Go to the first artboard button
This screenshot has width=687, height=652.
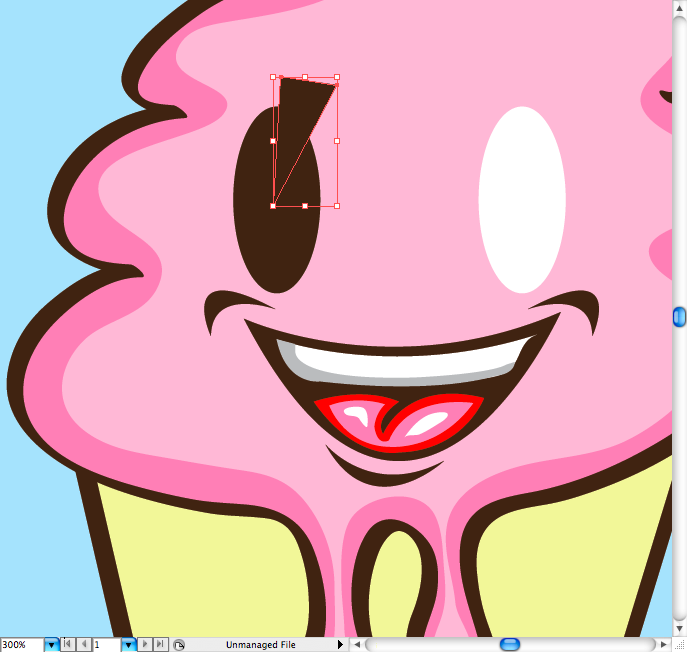(x=68, y=645)
